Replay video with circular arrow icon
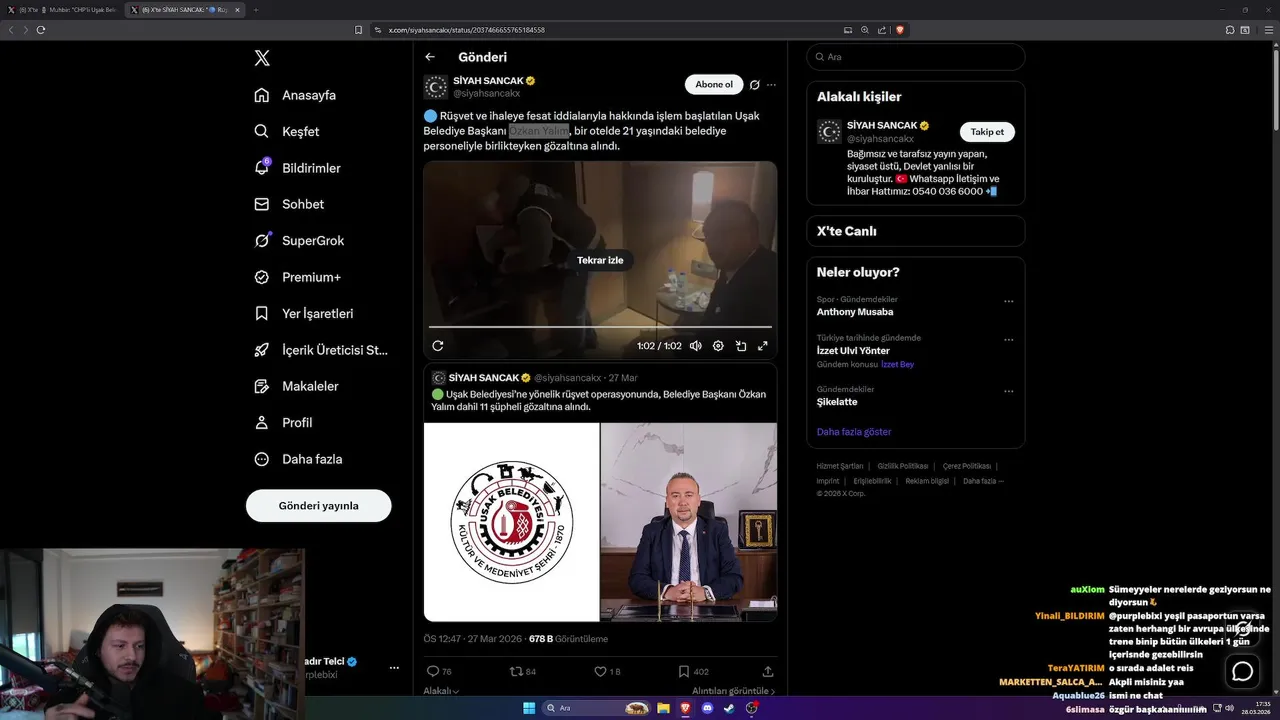 437,346
